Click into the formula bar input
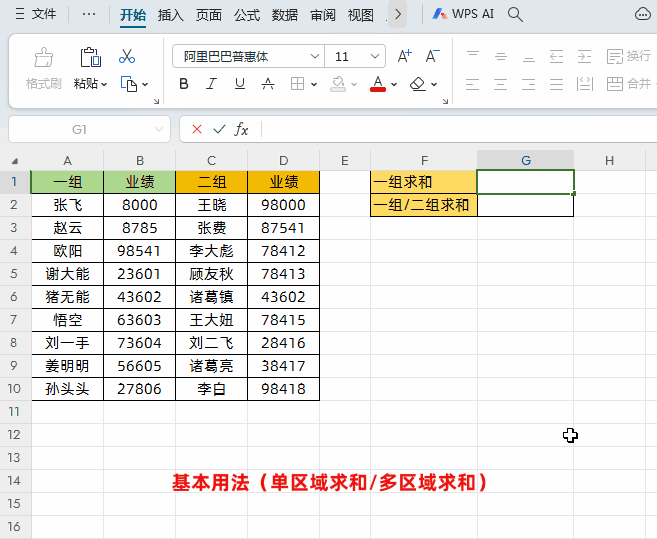 [459, 129]
